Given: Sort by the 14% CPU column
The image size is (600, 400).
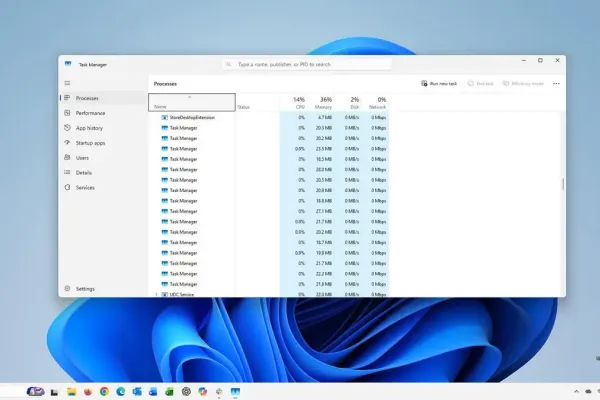Looking at the screenshot, I should (x=293, y=102).
